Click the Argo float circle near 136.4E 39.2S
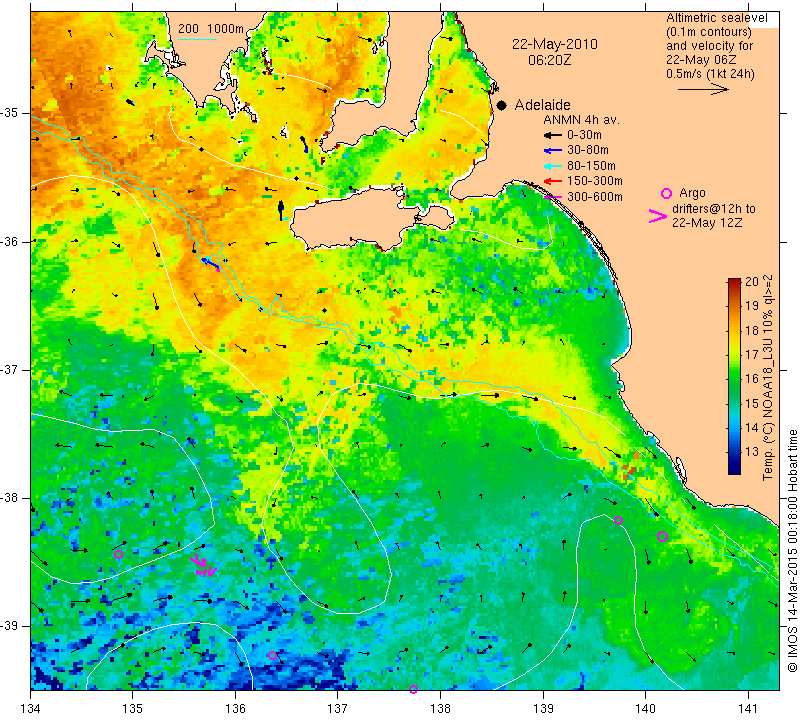 pos(272,656)
